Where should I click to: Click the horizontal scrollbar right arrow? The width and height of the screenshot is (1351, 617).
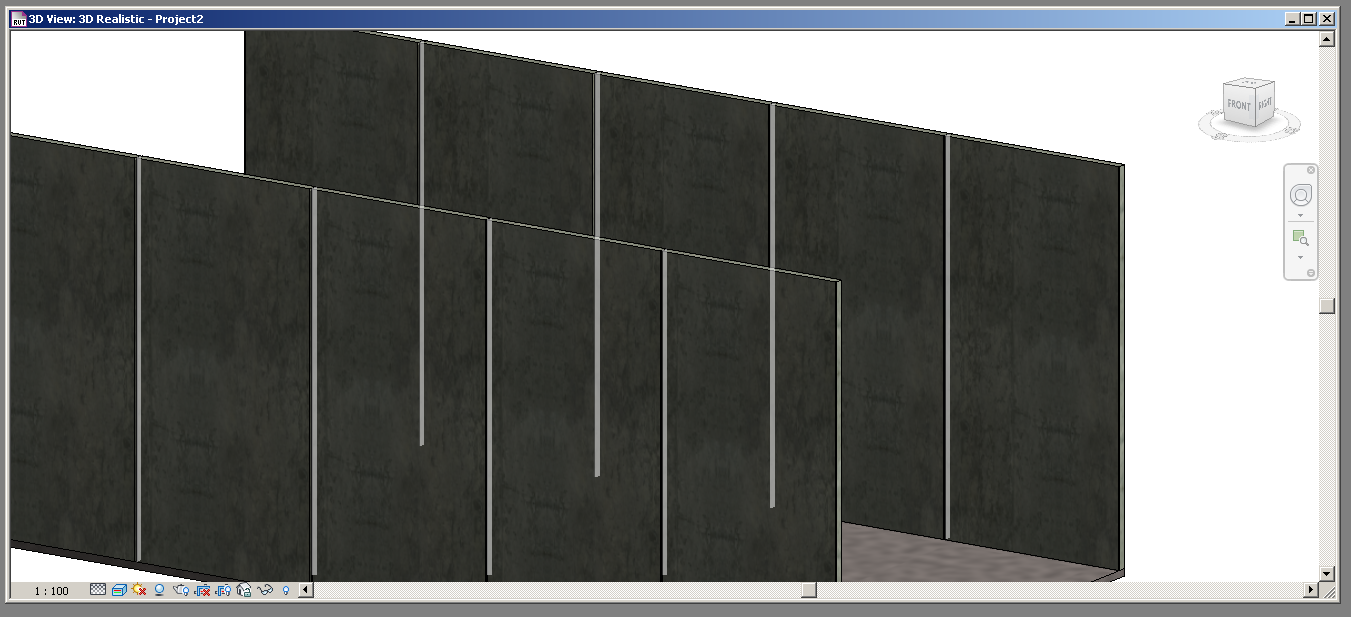(1311, 590)
